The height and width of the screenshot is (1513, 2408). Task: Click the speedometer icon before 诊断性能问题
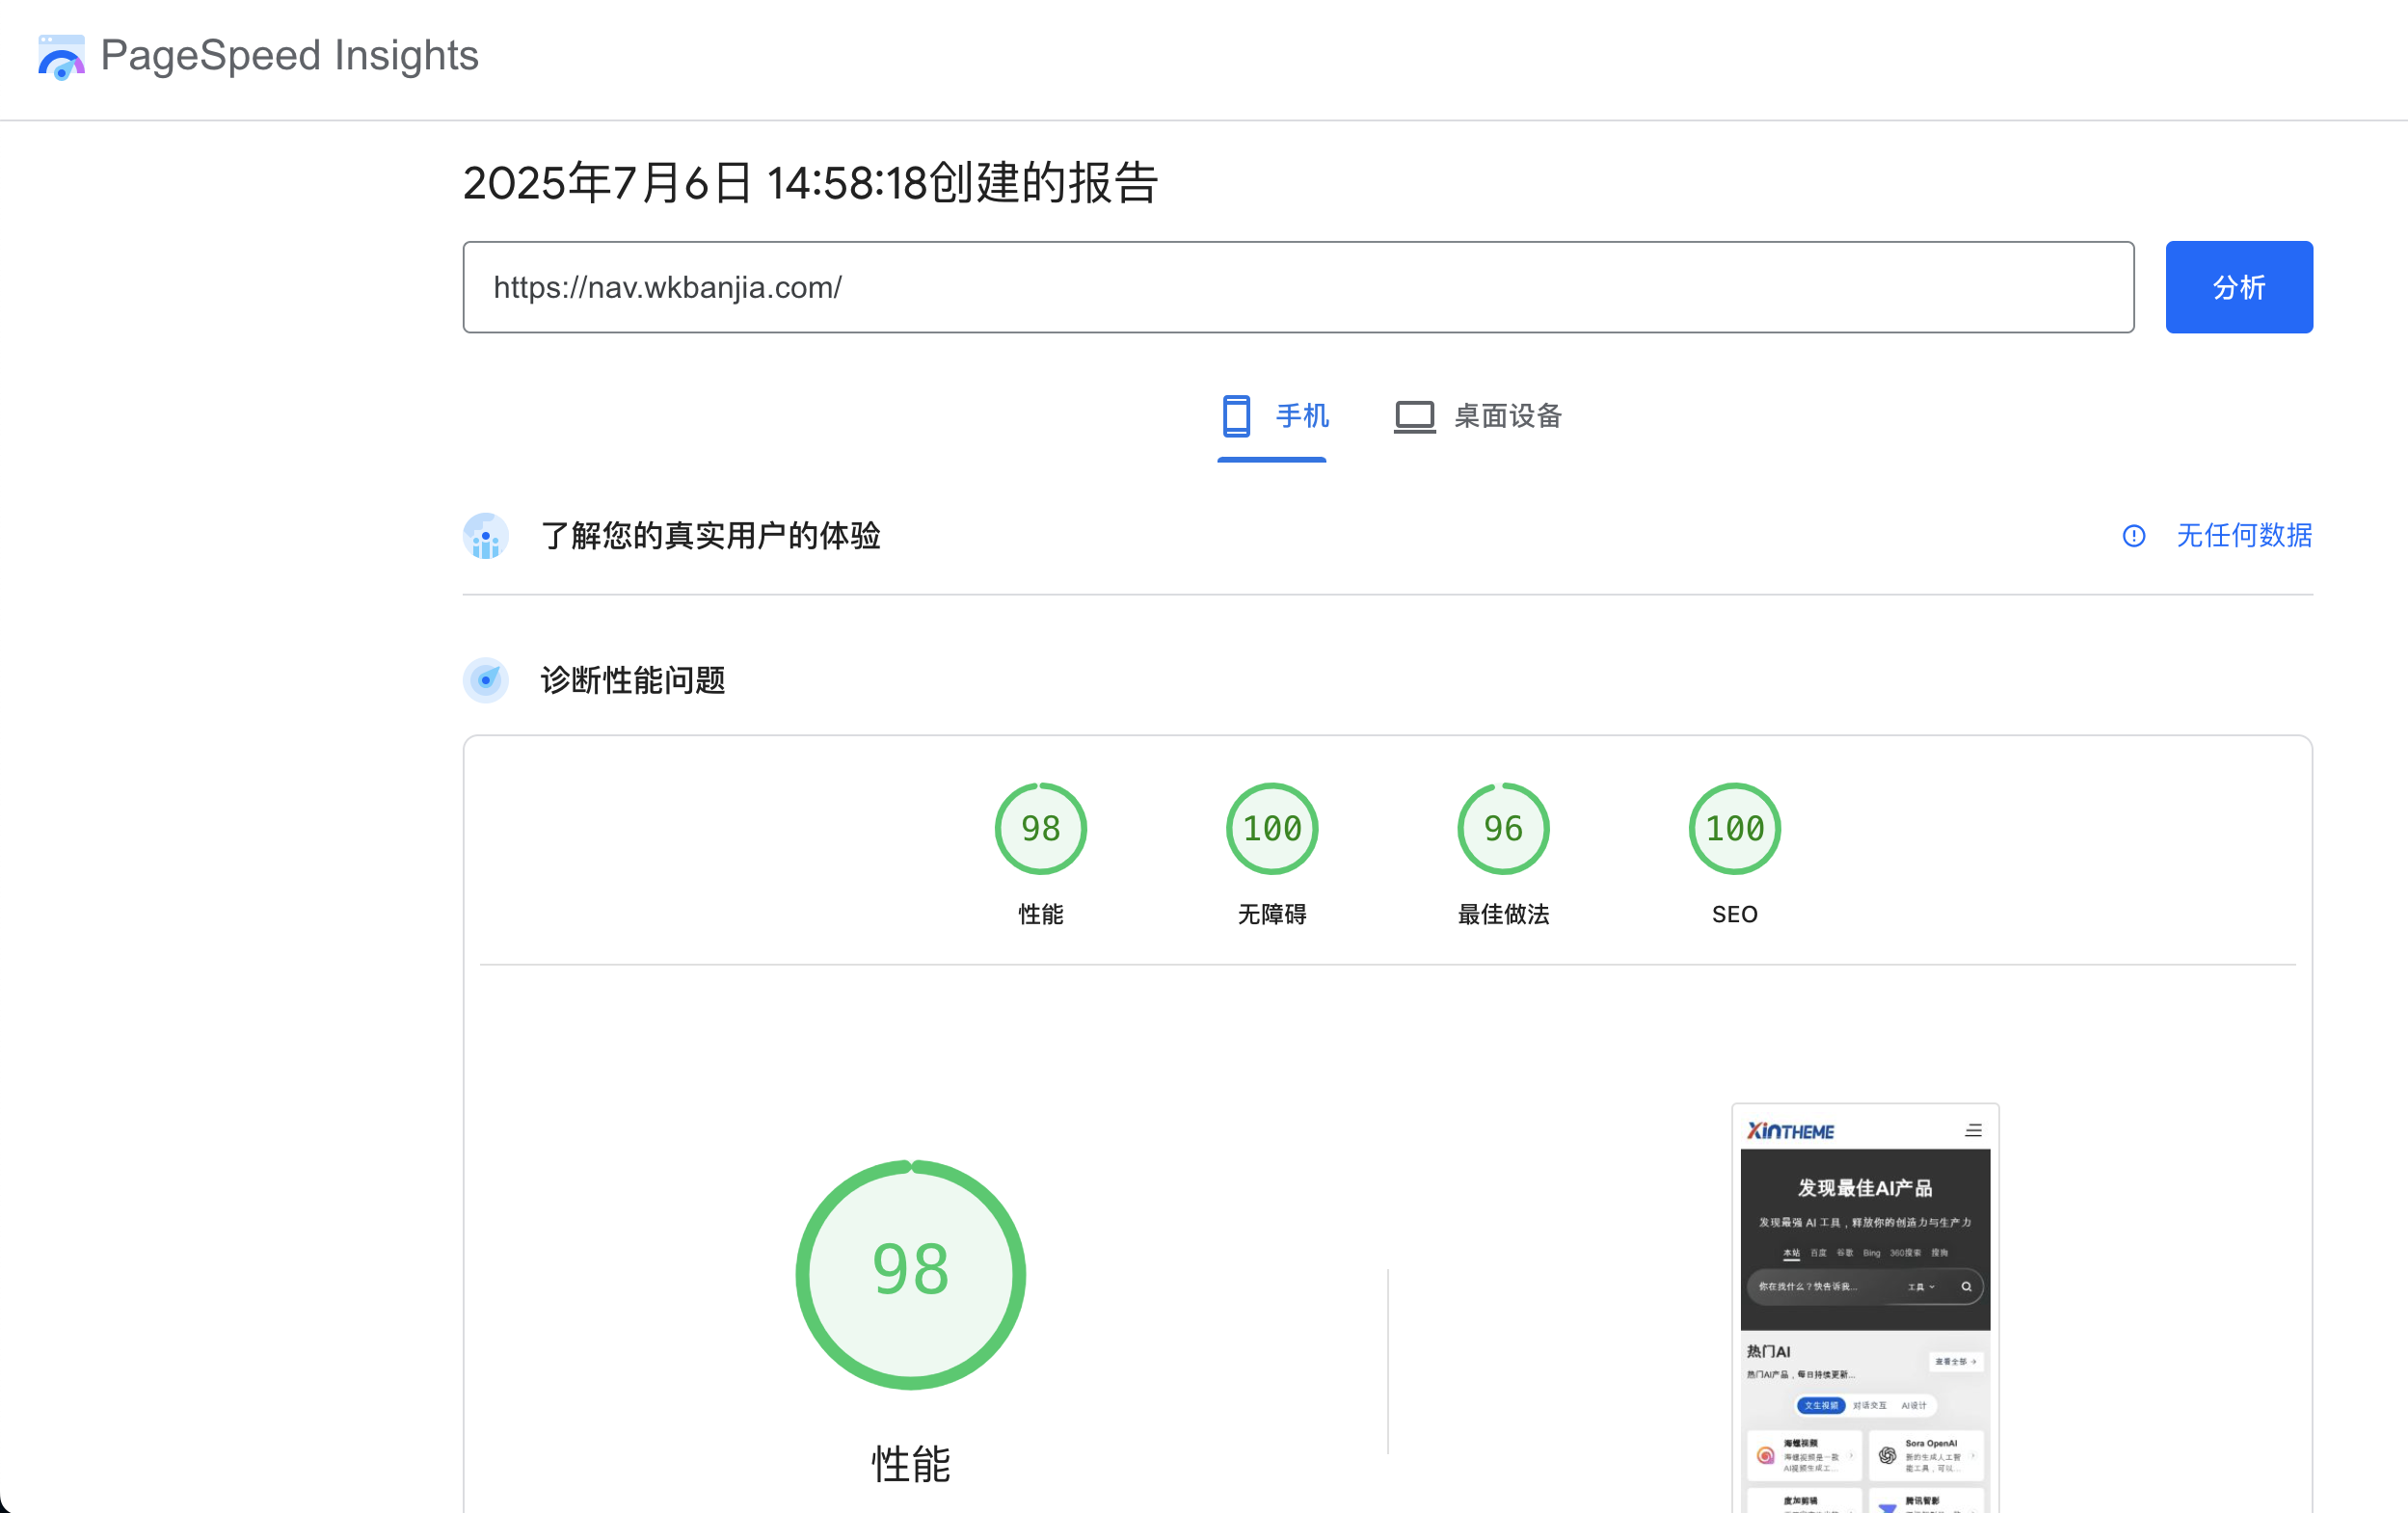coord(486,680)
